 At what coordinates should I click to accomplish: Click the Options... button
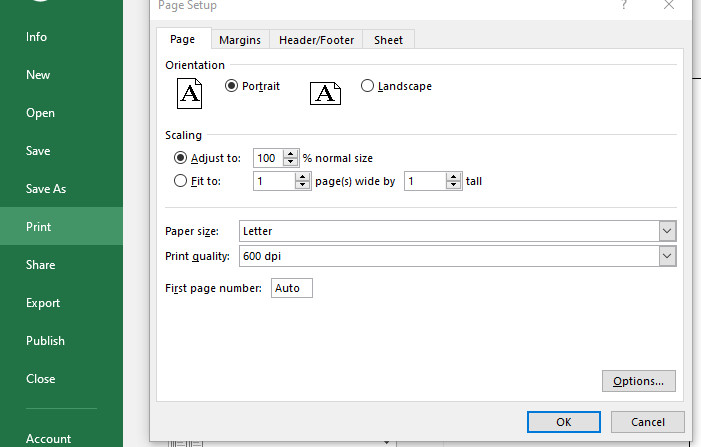[638, 381]
